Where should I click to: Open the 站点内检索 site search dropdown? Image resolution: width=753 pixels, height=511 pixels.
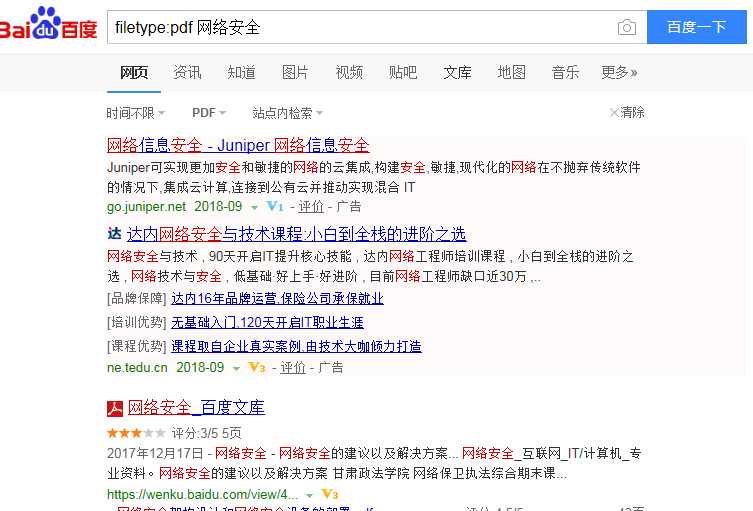point(287,113)
